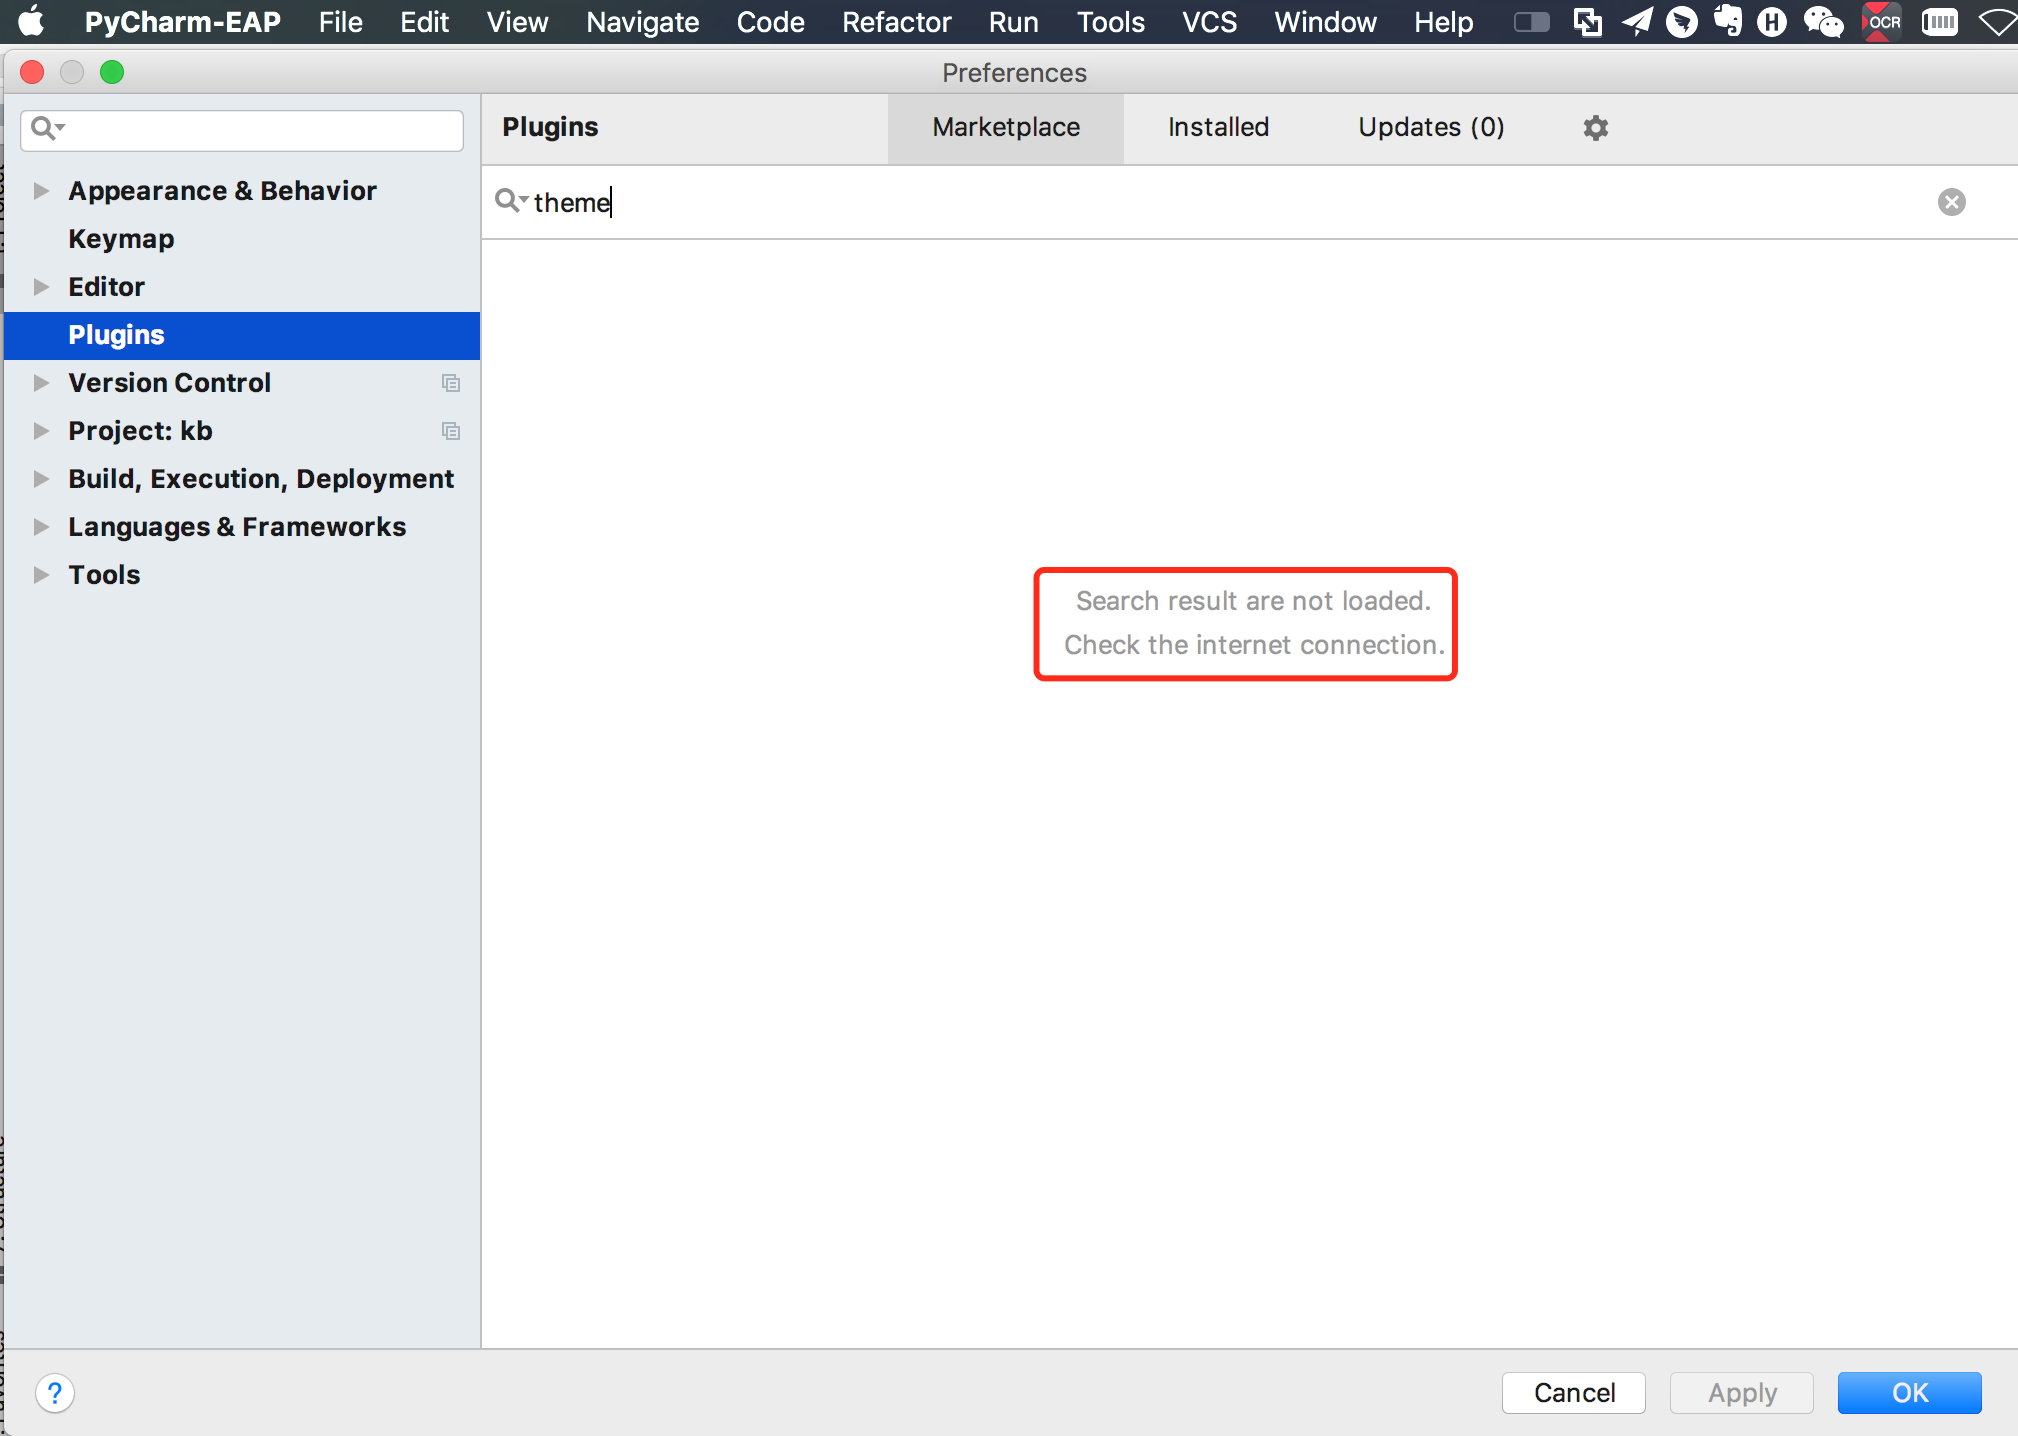Open the search filter dropdown arrow
Viewport: 2018px width, 1436px height.
522,202
